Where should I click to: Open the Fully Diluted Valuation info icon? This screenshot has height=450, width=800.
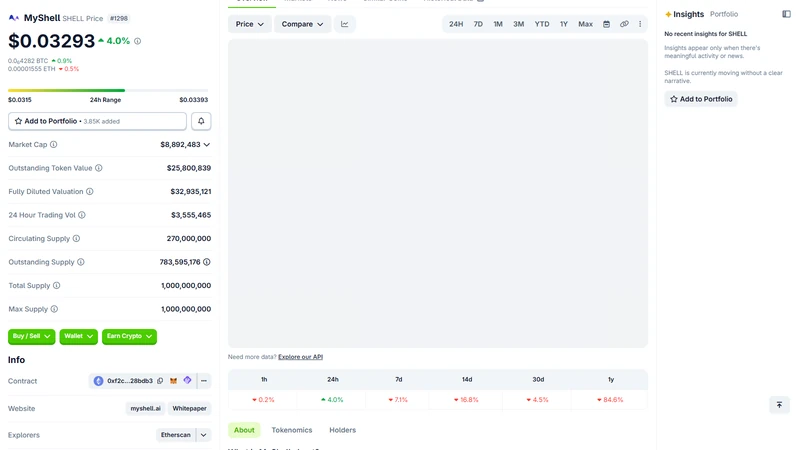coord(90,191)
